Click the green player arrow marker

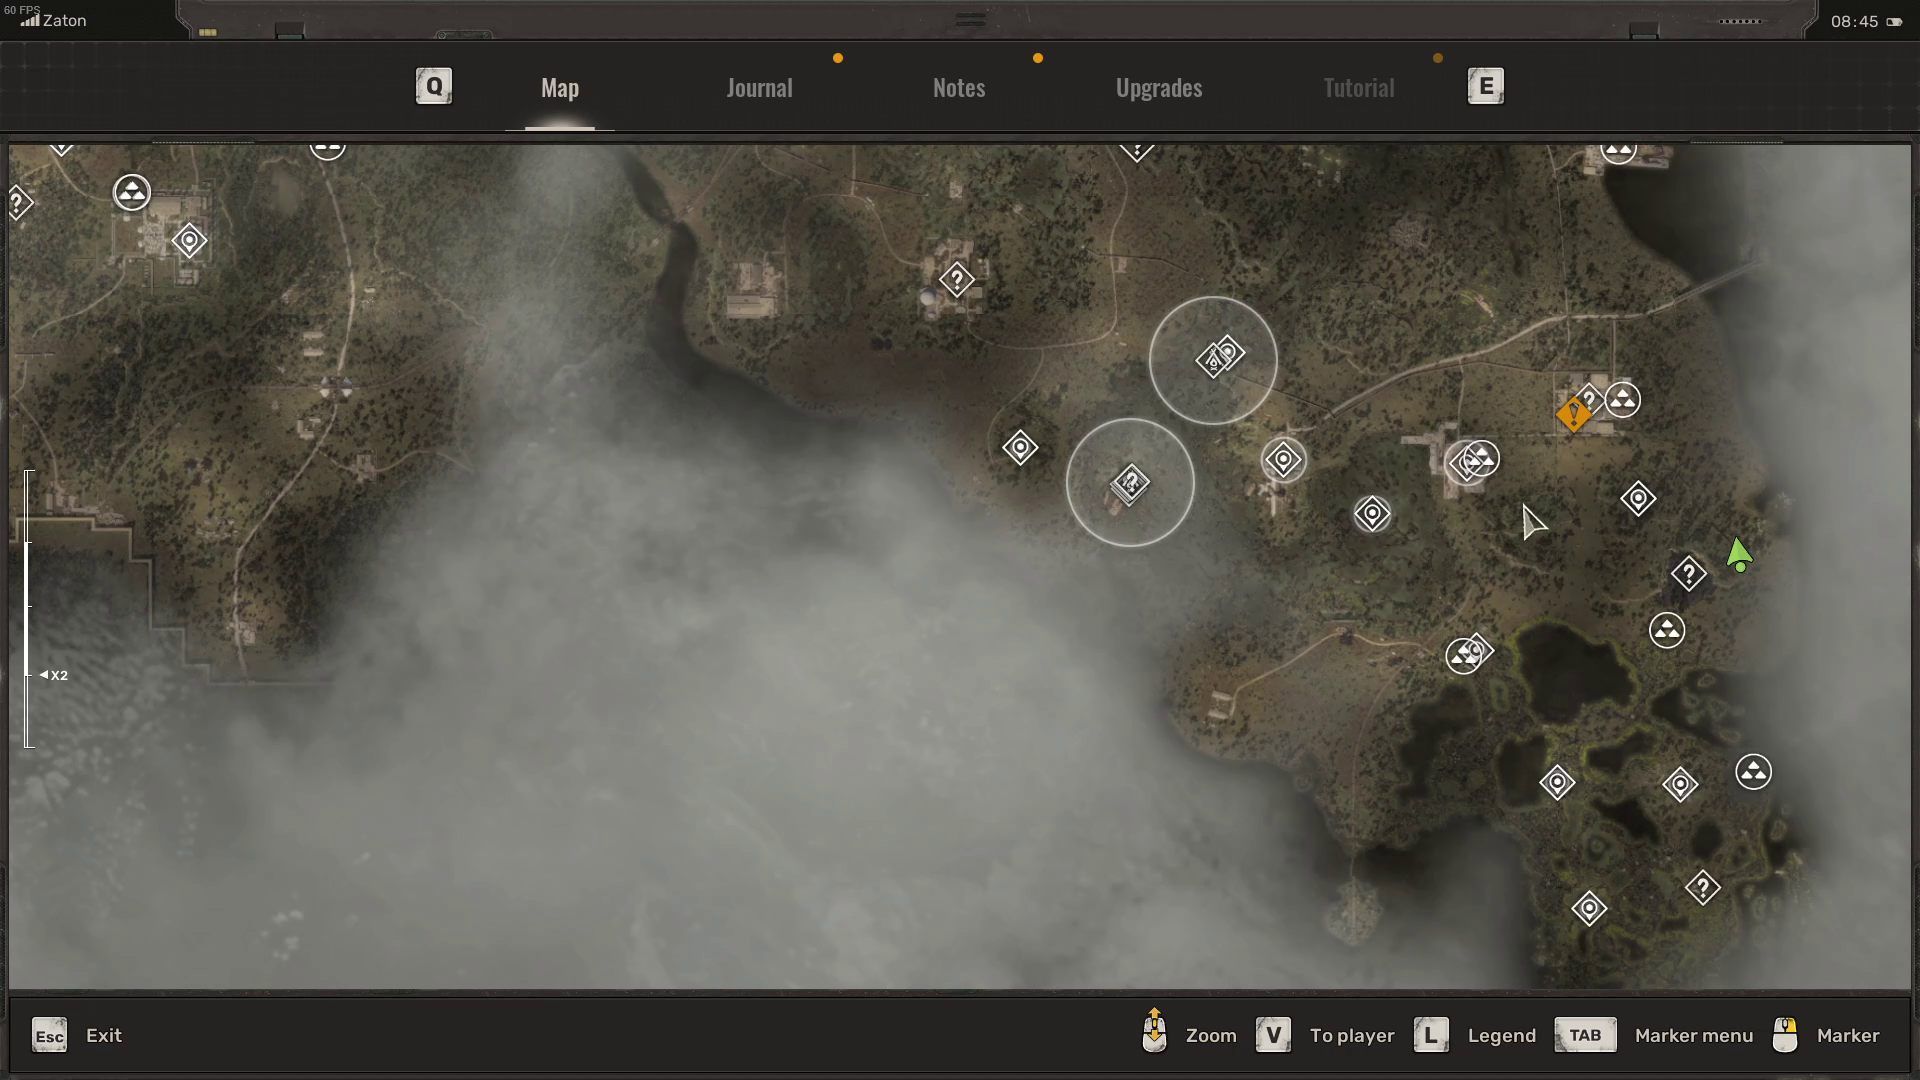tap(1739, 555)
